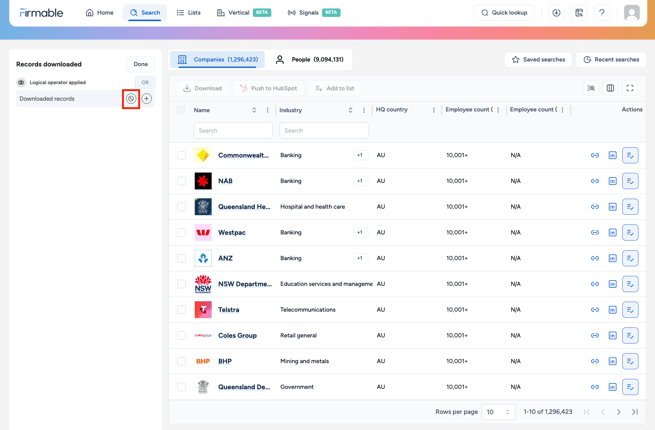Open the website link icon for Westpac
This screenshot has width=655, height=430.
pyautogui.click(x=595, y=232)
